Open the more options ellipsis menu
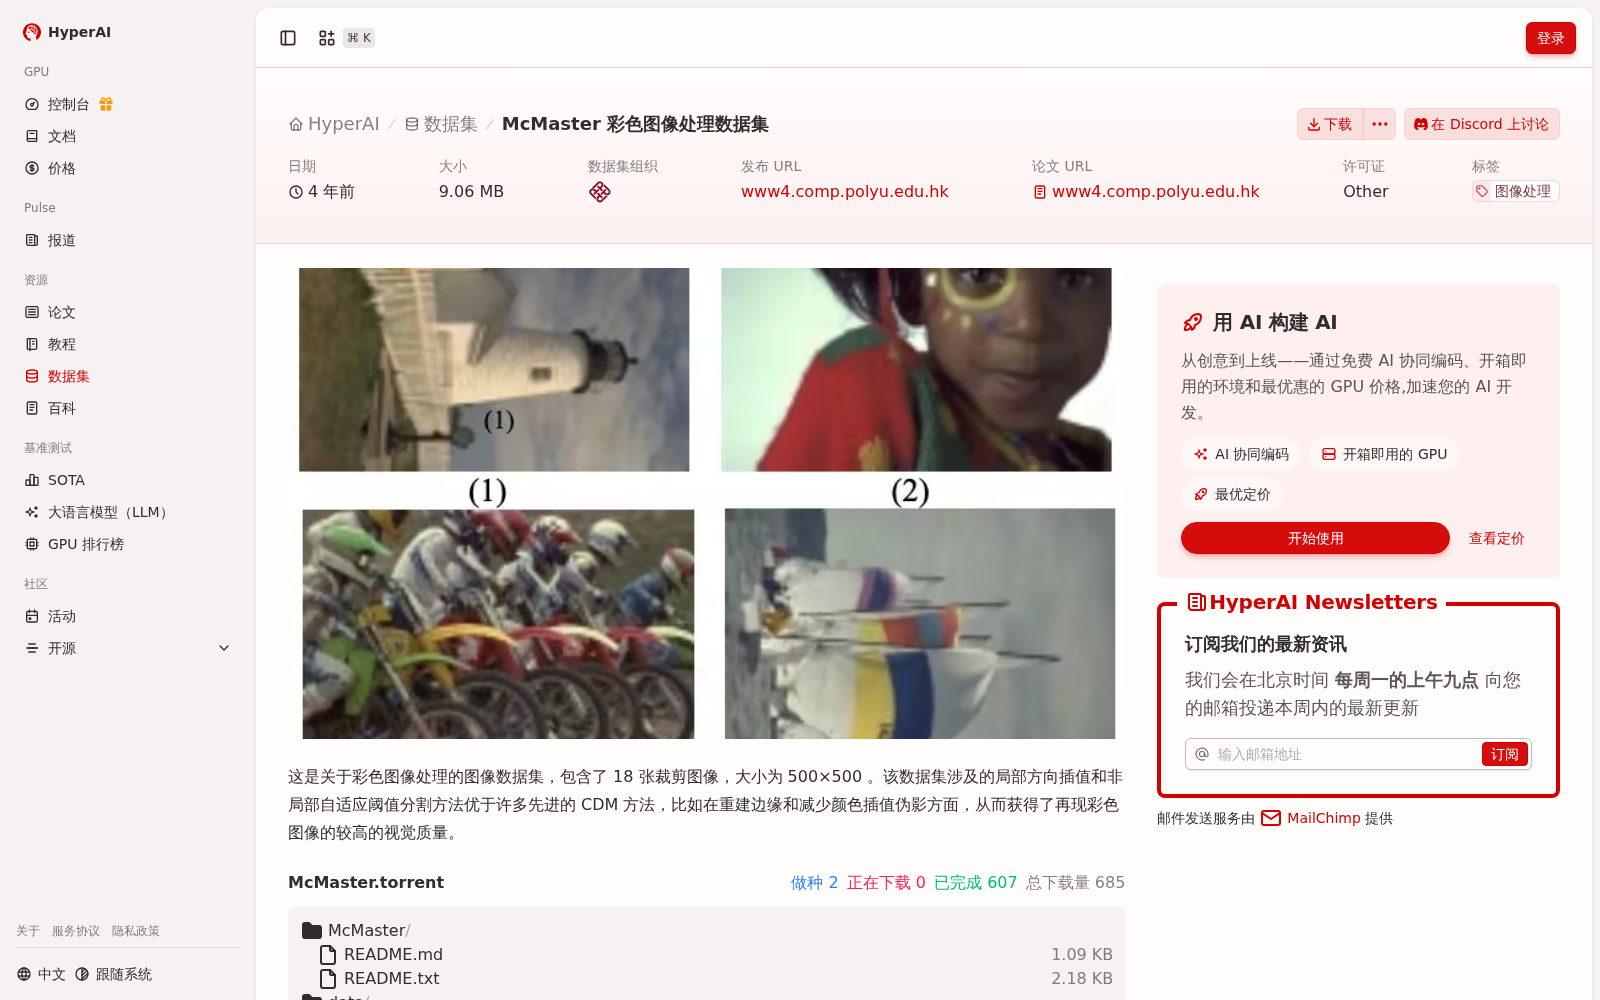Screen dimensions: 1600x1000 [1380, 124]
